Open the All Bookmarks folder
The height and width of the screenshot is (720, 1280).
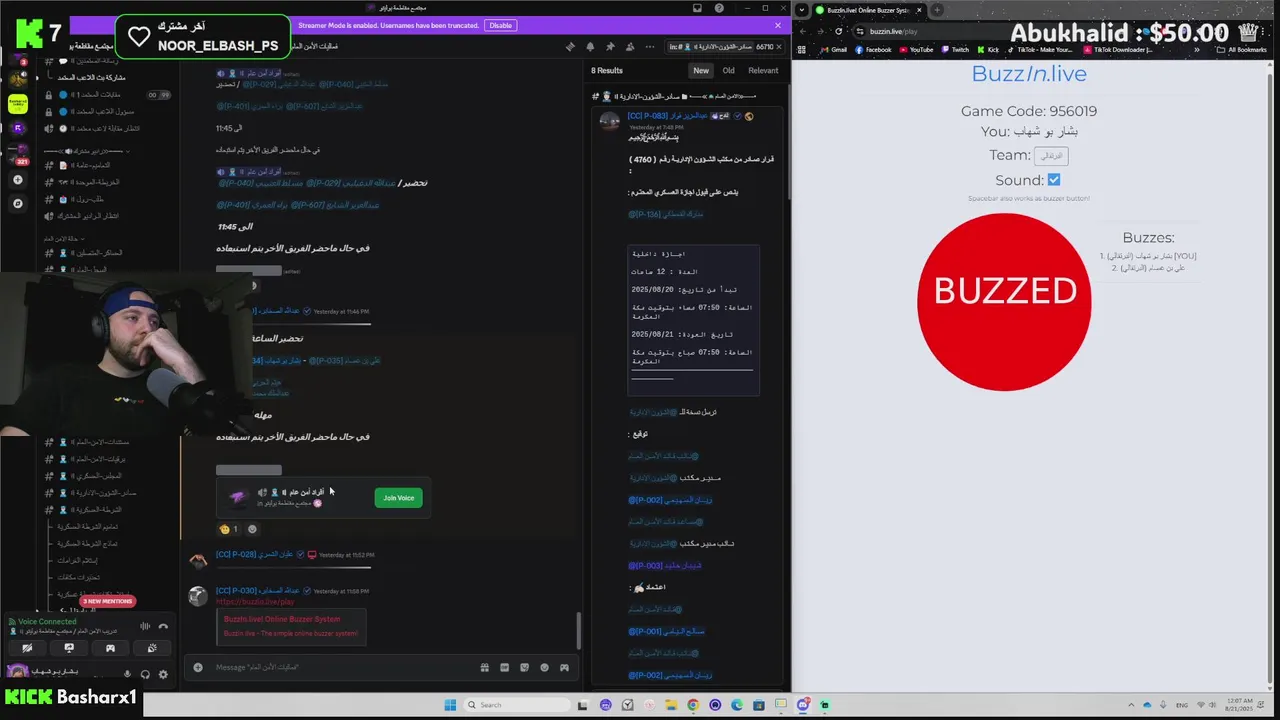point(1240,50)
